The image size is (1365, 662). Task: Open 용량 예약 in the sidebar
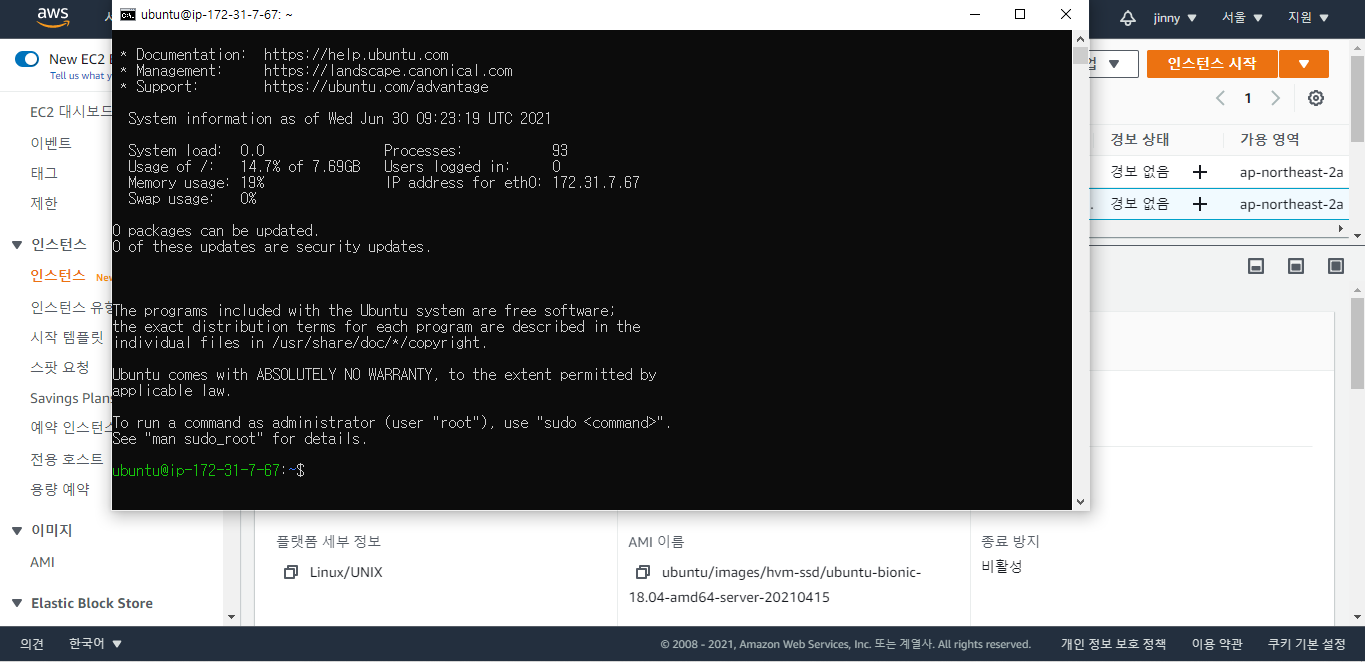click(x=60, y=489)
